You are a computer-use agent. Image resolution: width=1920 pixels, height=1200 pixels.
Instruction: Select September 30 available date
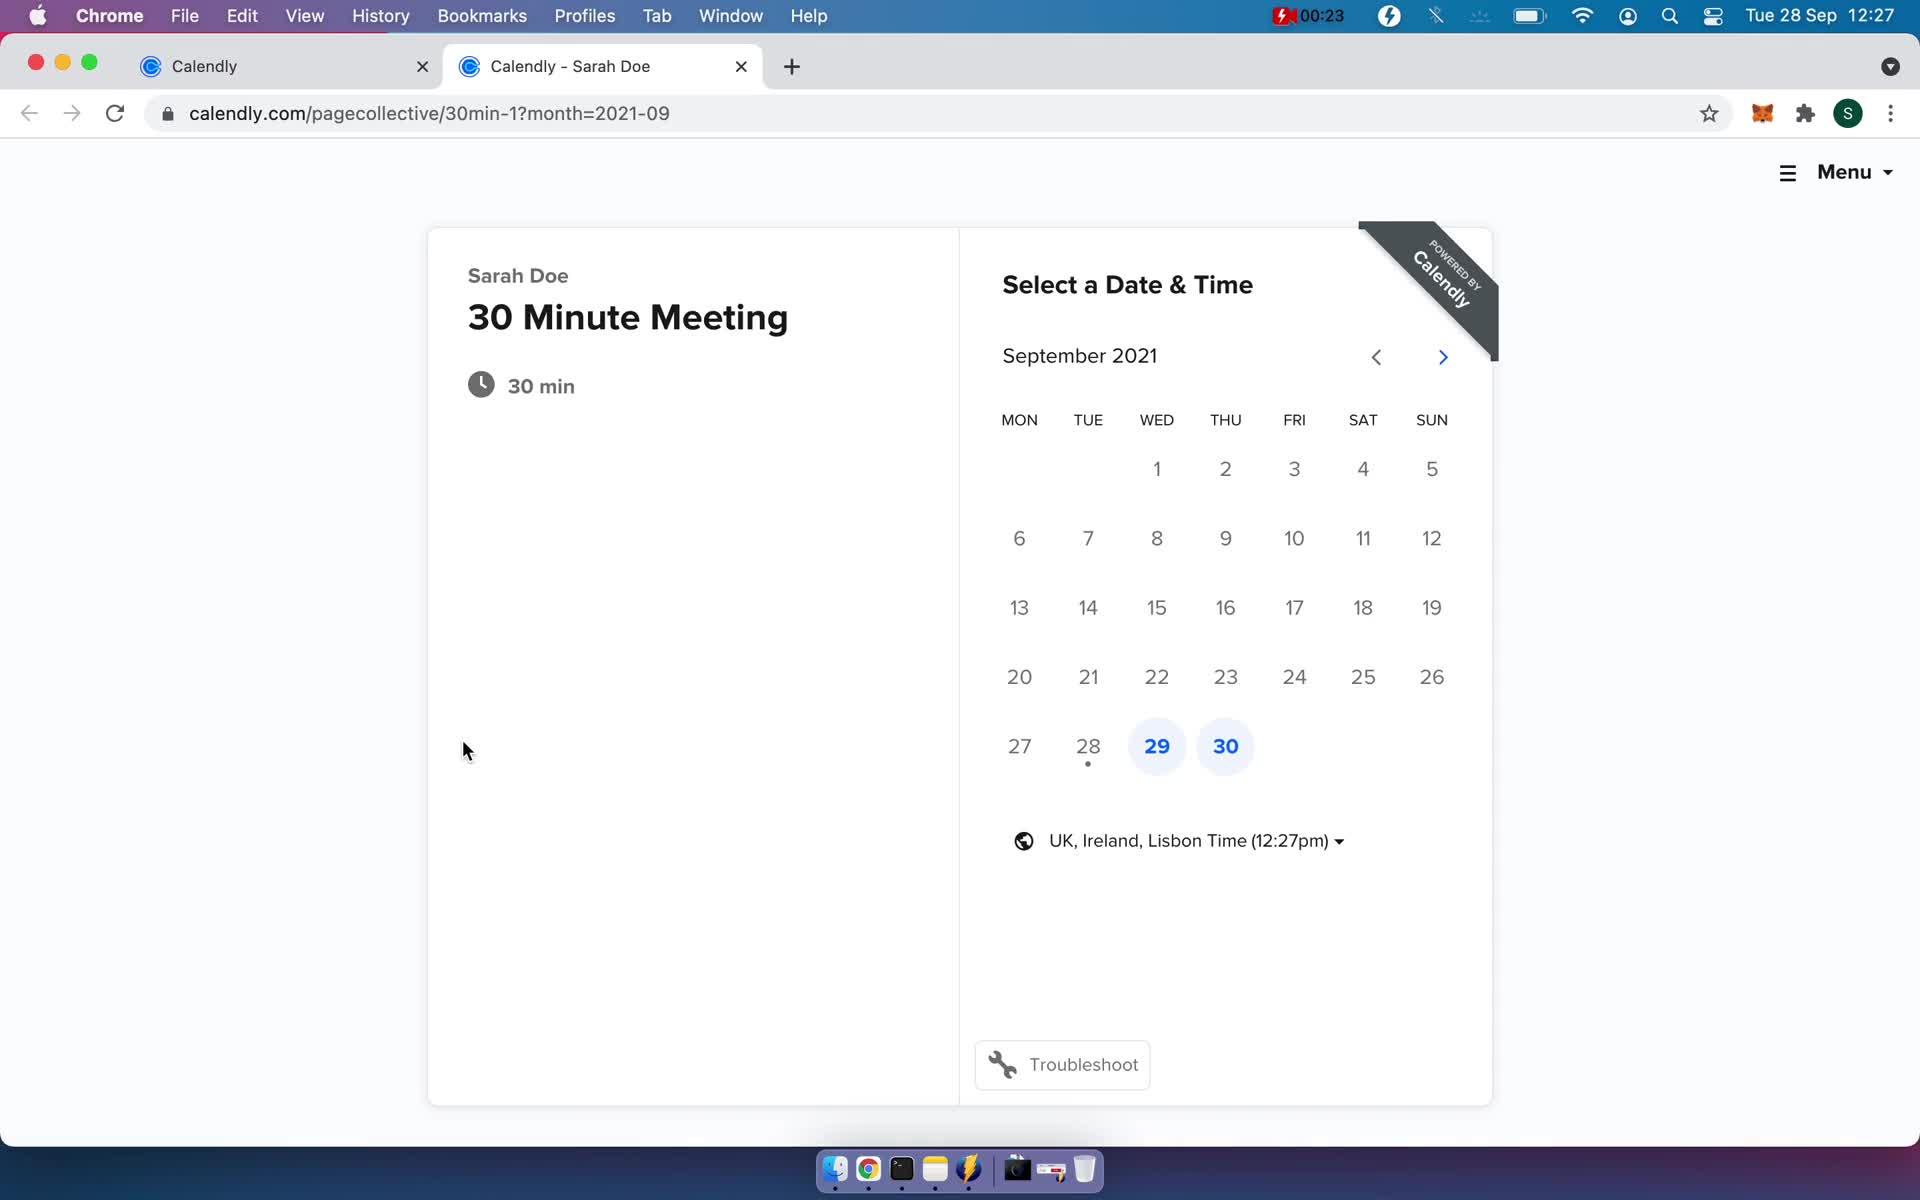coord(1225,745)
